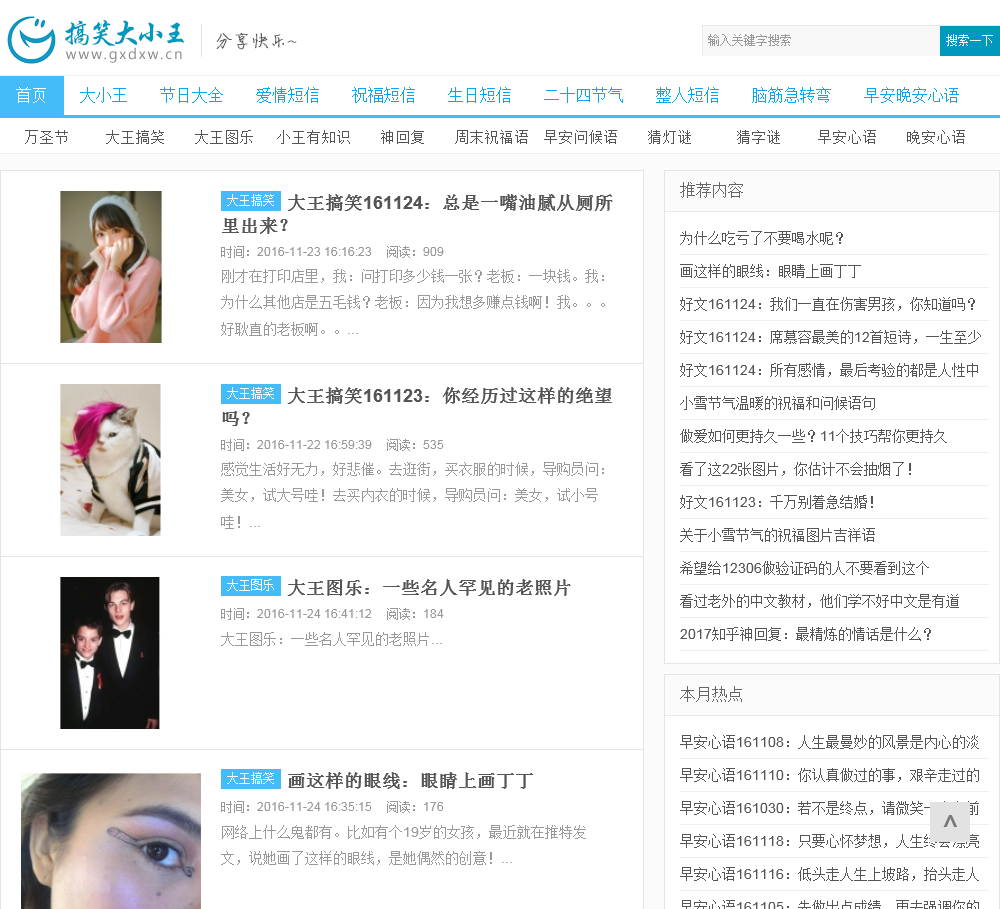Click the 大王搞笑 tag on the 161124 article
Image resolution: width=1000 pixels, height=909 pixels.
251,200
